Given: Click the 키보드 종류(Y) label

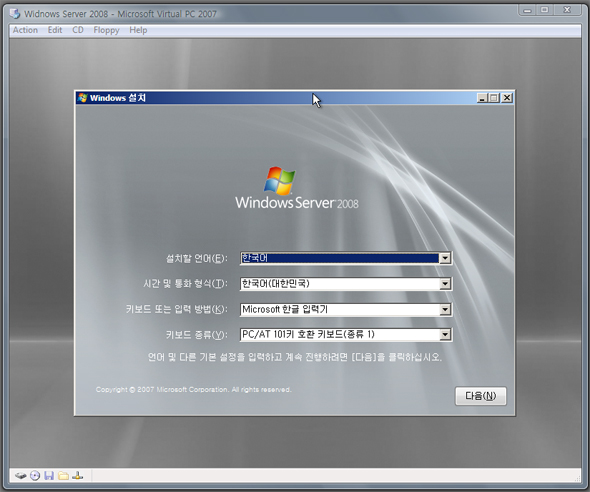Looking at the screenshot, I should click(x=197, y=334).
